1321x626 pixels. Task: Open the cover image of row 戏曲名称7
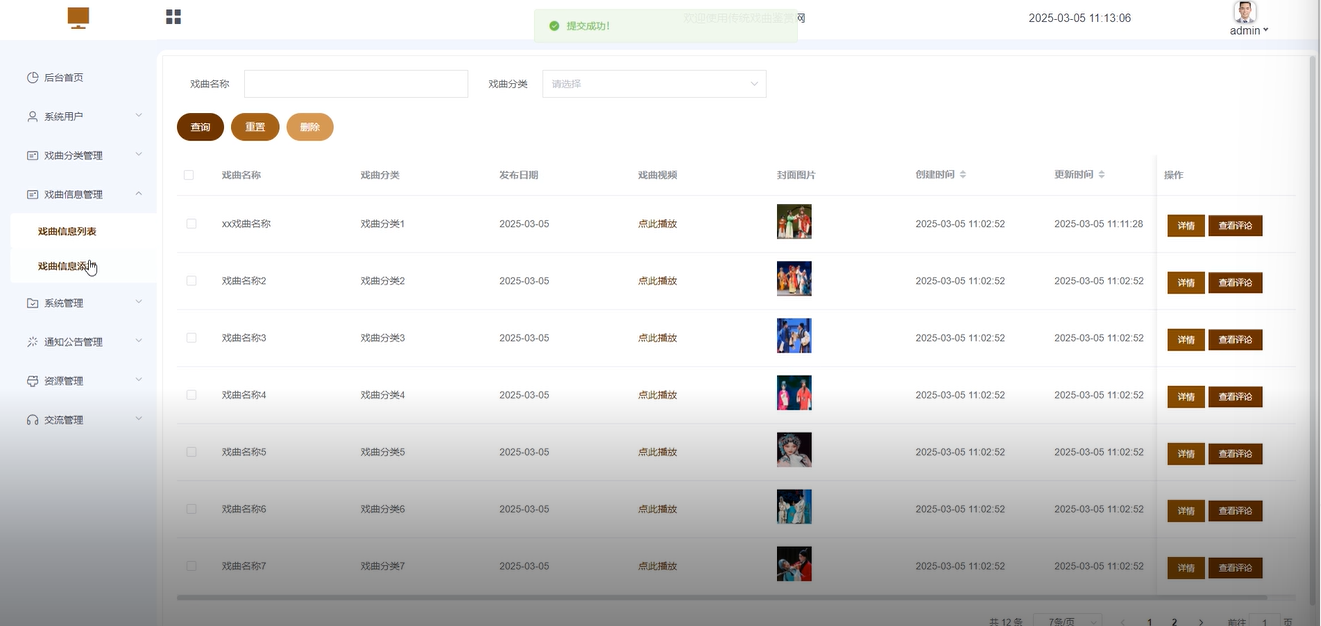pyautogui.click(x=794, y=564)
